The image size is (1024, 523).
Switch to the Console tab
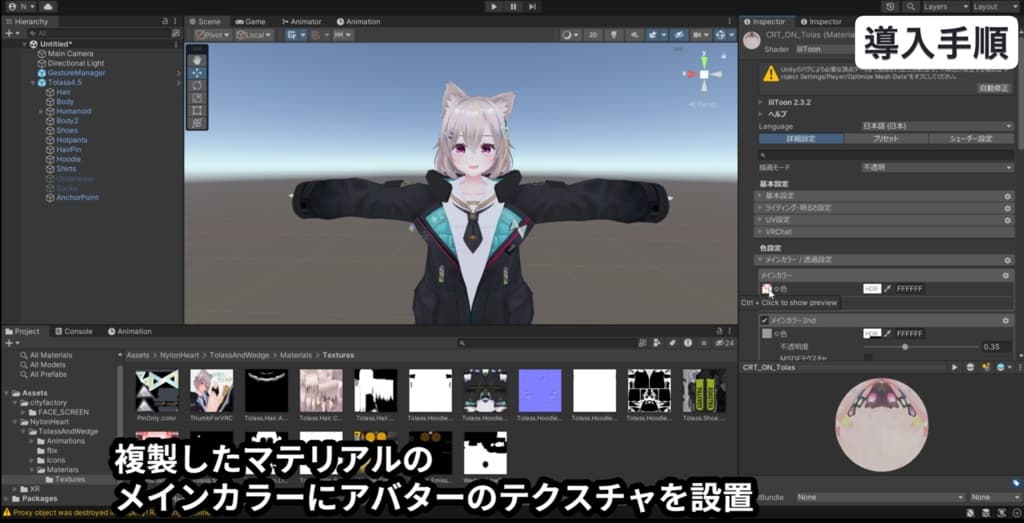click(74, 331)
